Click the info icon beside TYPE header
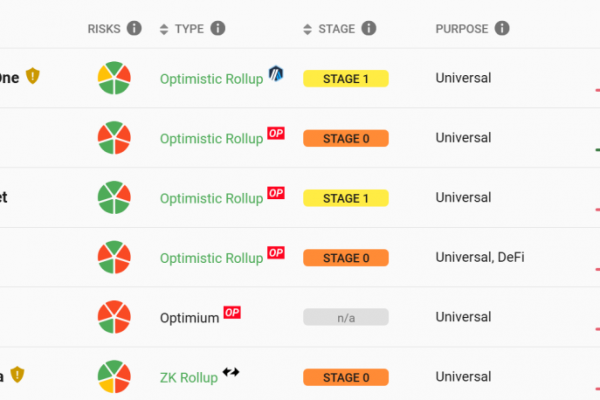 click(x=218, y=28)
